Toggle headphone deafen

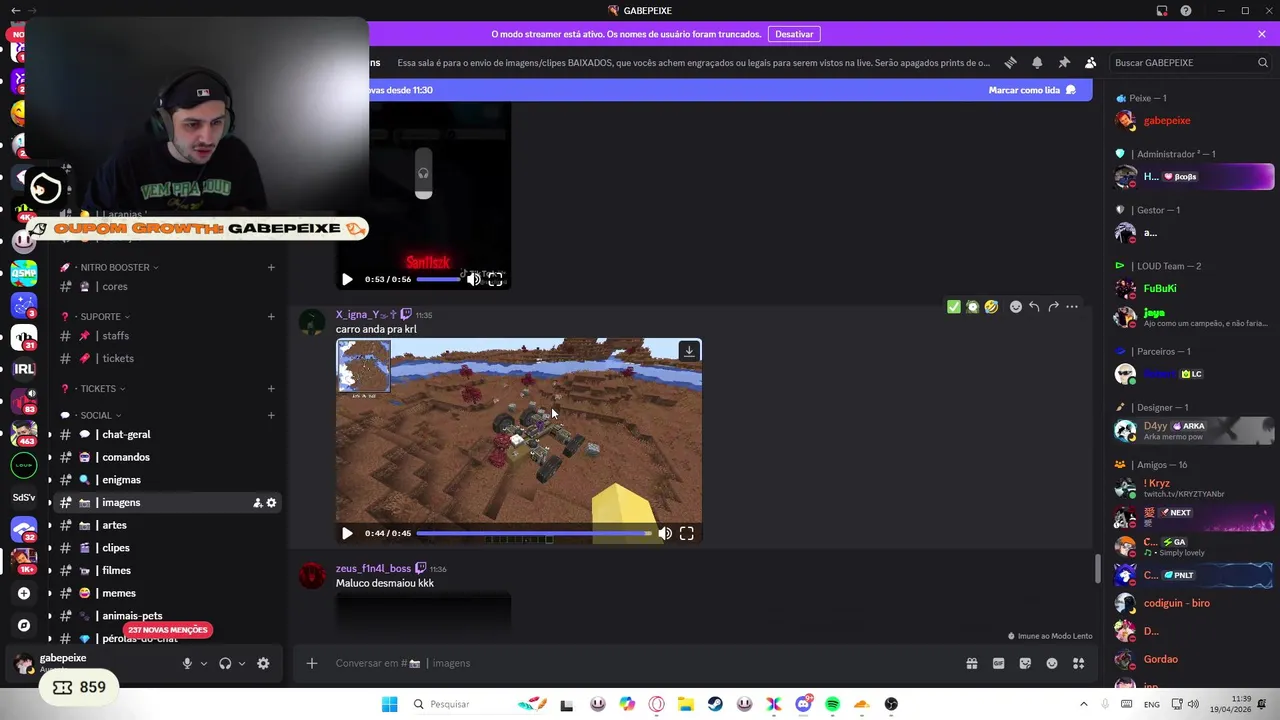225,663
